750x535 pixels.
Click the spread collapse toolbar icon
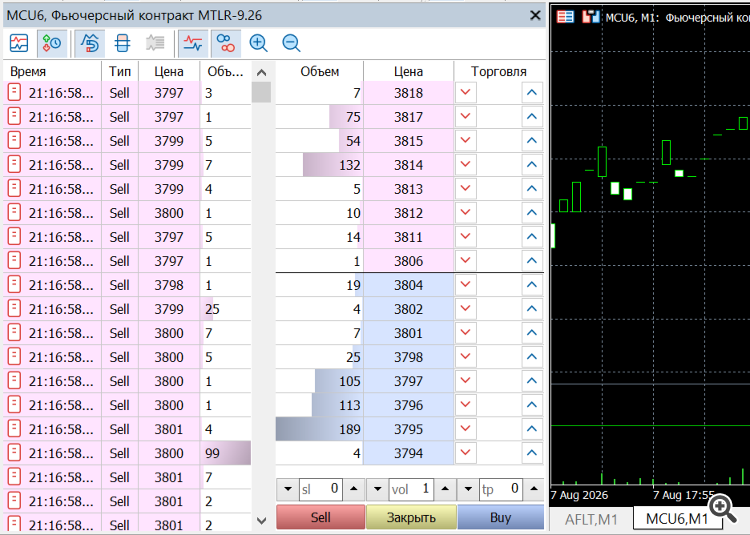[x=122, y=44]
